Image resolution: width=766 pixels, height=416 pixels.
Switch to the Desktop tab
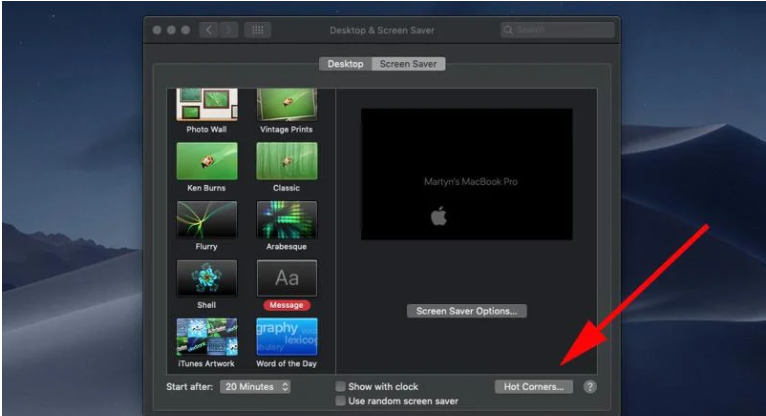pyautogui.click(x=345, y=64)
